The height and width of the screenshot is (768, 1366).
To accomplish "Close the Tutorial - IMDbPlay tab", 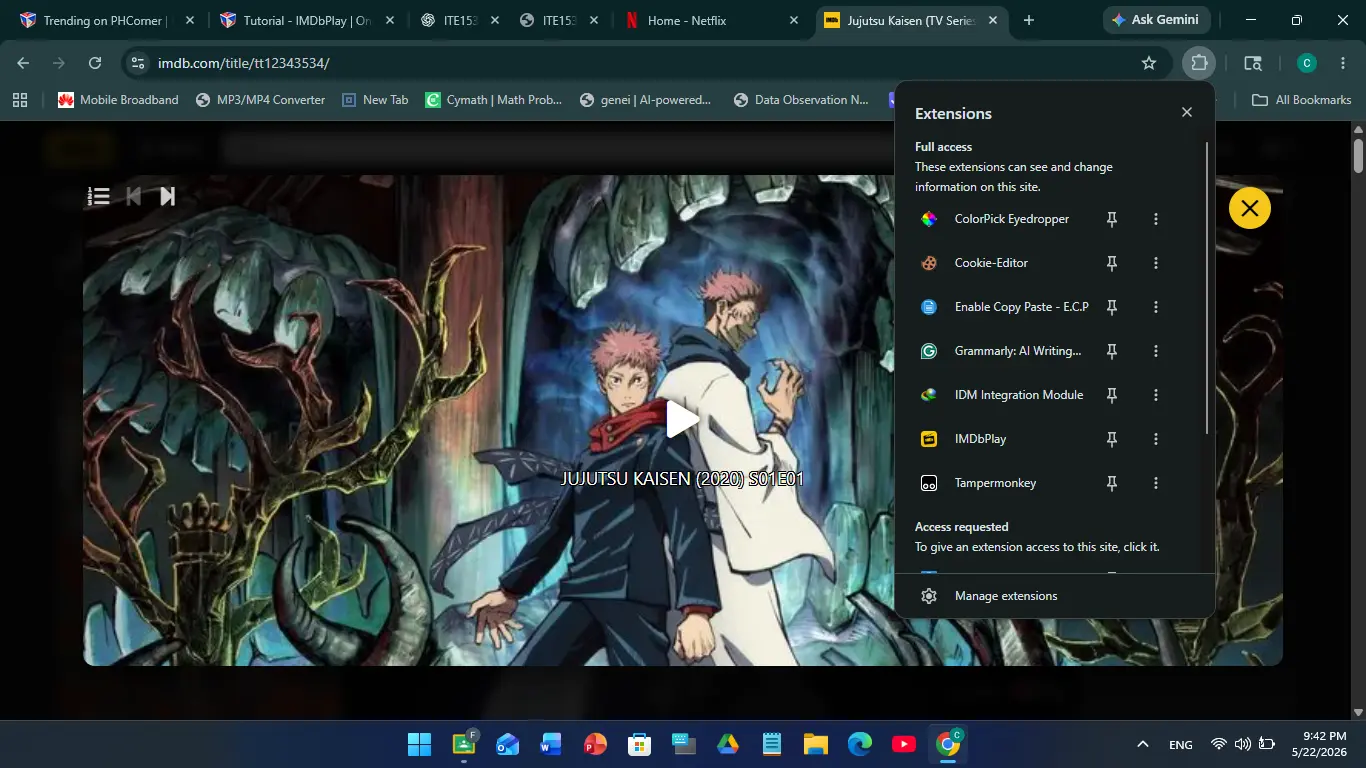I will click(x=389, y=20).
